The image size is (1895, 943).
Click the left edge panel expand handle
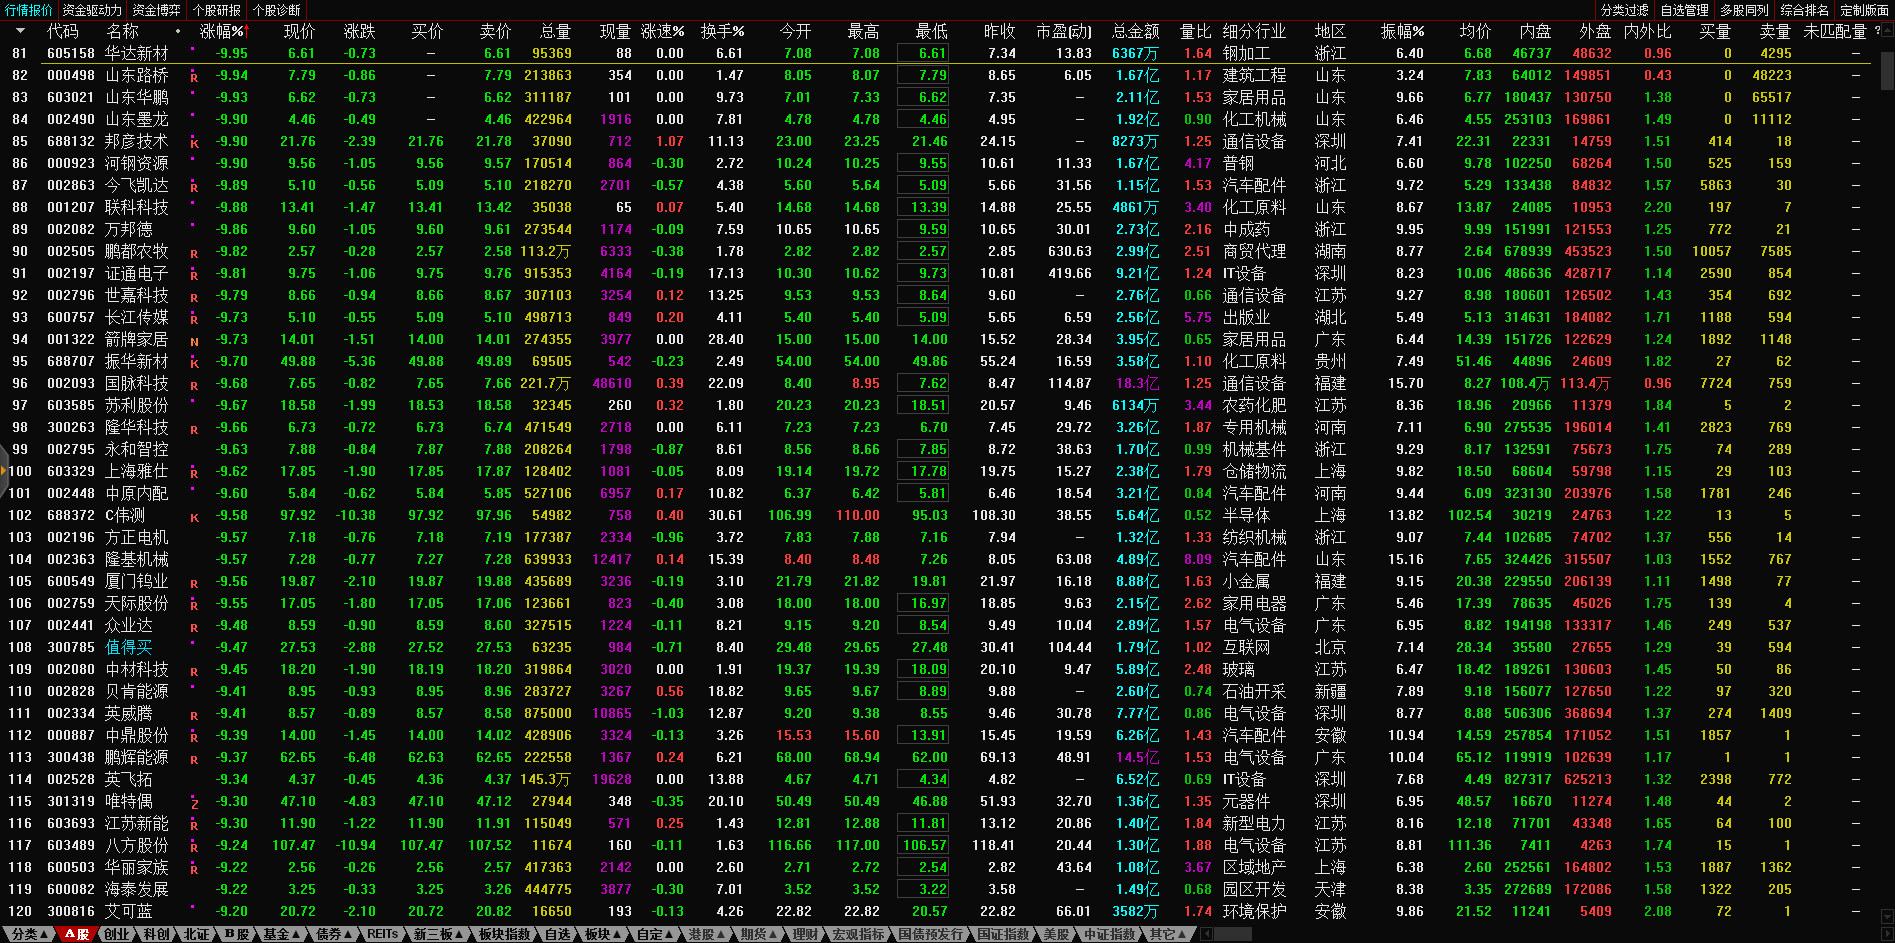tap(4, 471)
